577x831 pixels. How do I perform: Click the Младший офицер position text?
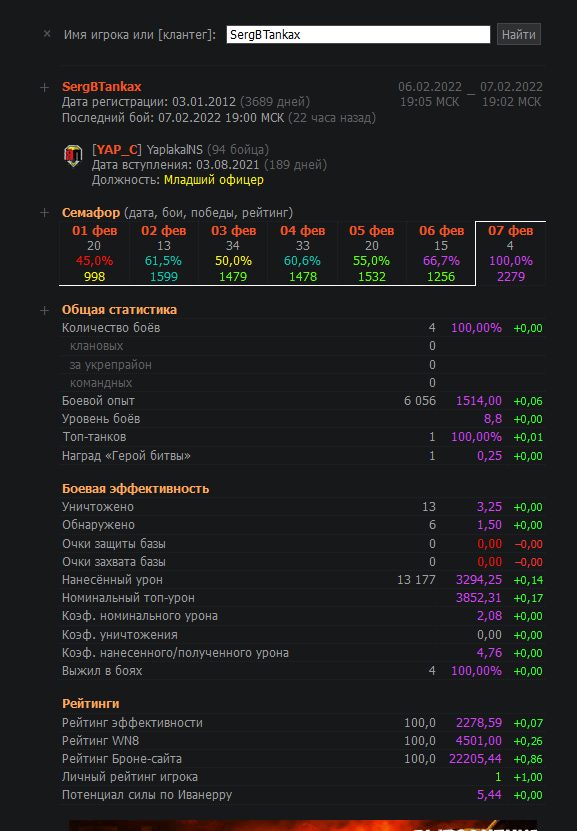[214, 180]
